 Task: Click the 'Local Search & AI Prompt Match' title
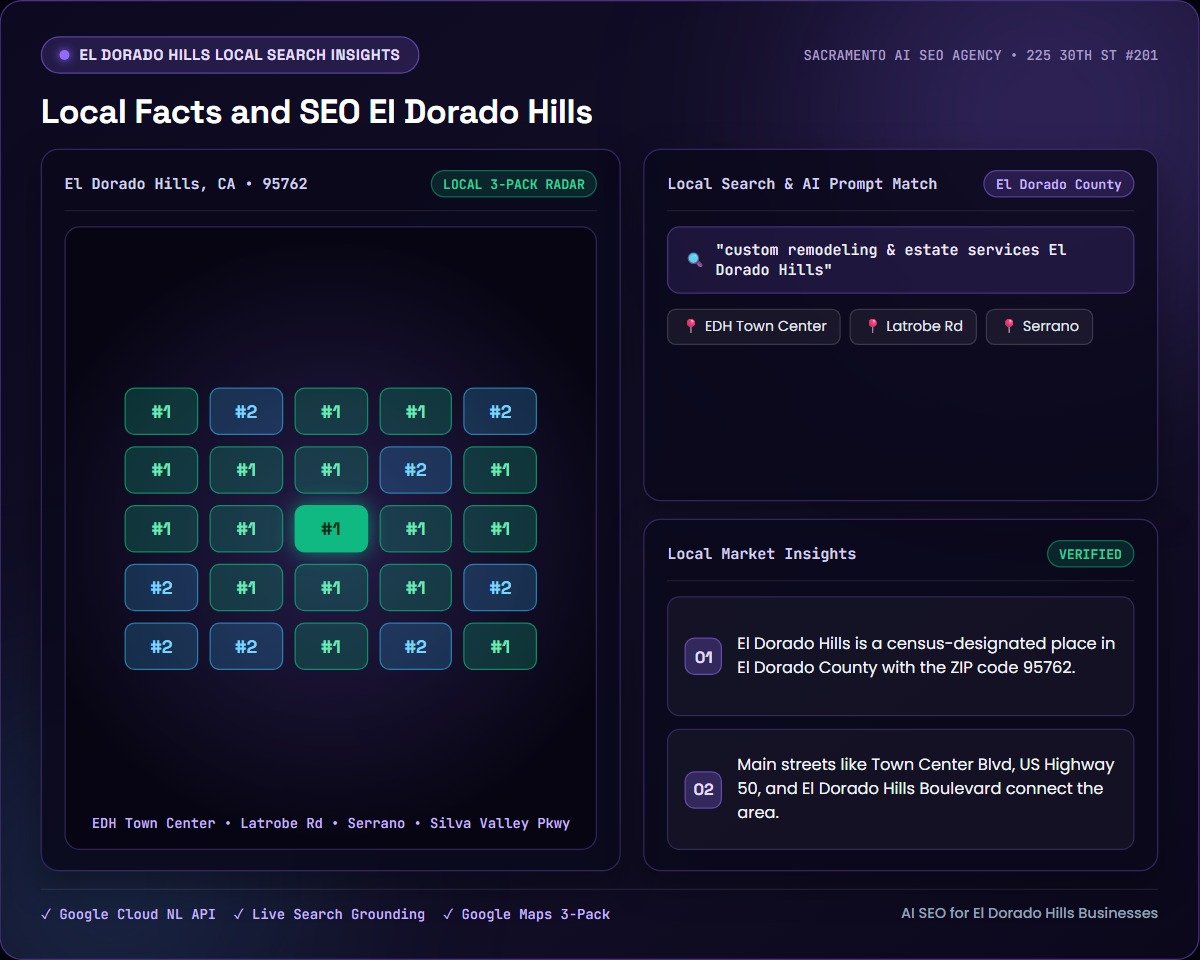click(802, 184)
